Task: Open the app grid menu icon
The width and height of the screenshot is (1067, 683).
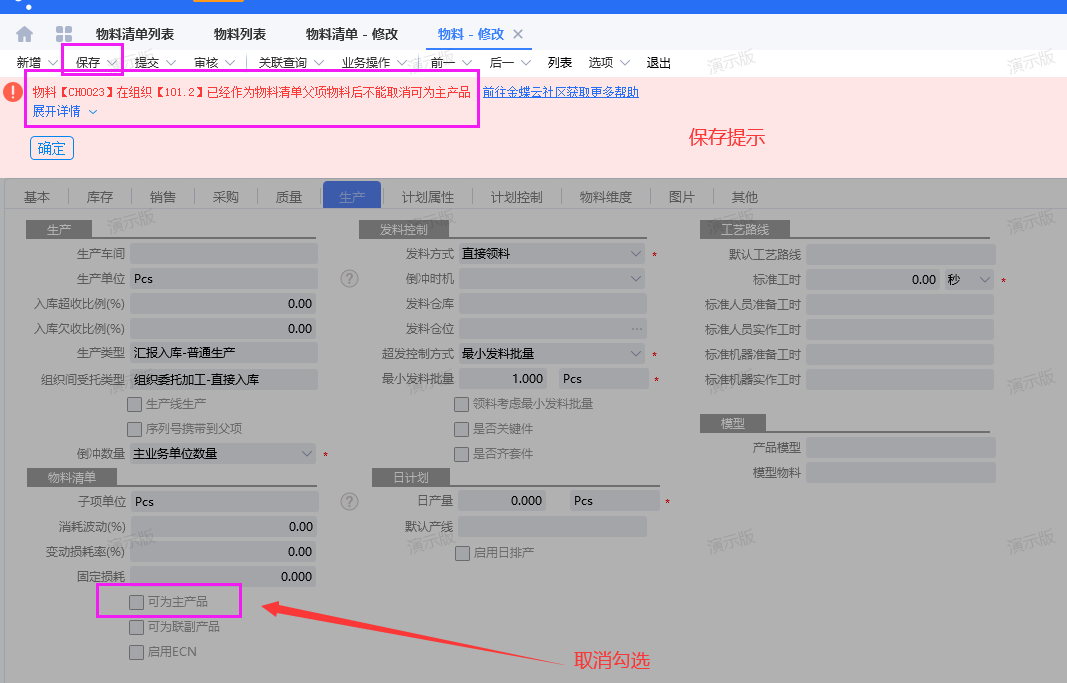Action: pyautogui.click(x=64, y=34)
